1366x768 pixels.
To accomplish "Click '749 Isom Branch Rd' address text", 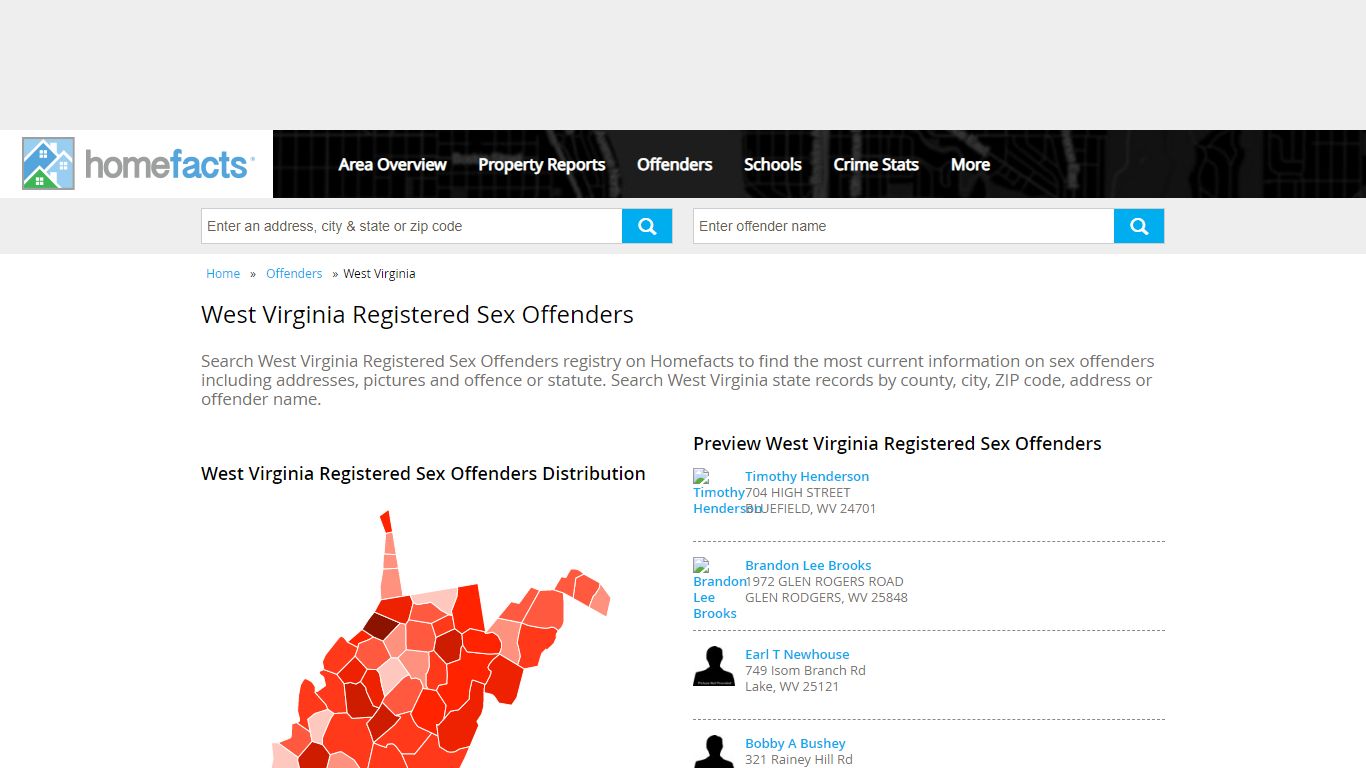I will coord(805,670).
